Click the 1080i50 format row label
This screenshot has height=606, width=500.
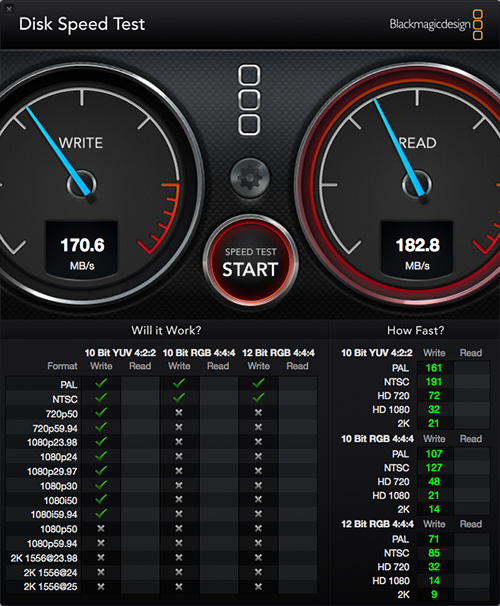[x=61, y=500]
